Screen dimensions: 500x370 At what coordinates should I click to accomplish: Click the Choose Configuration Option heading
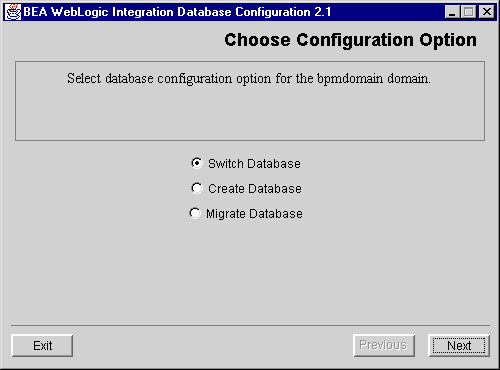350,40
